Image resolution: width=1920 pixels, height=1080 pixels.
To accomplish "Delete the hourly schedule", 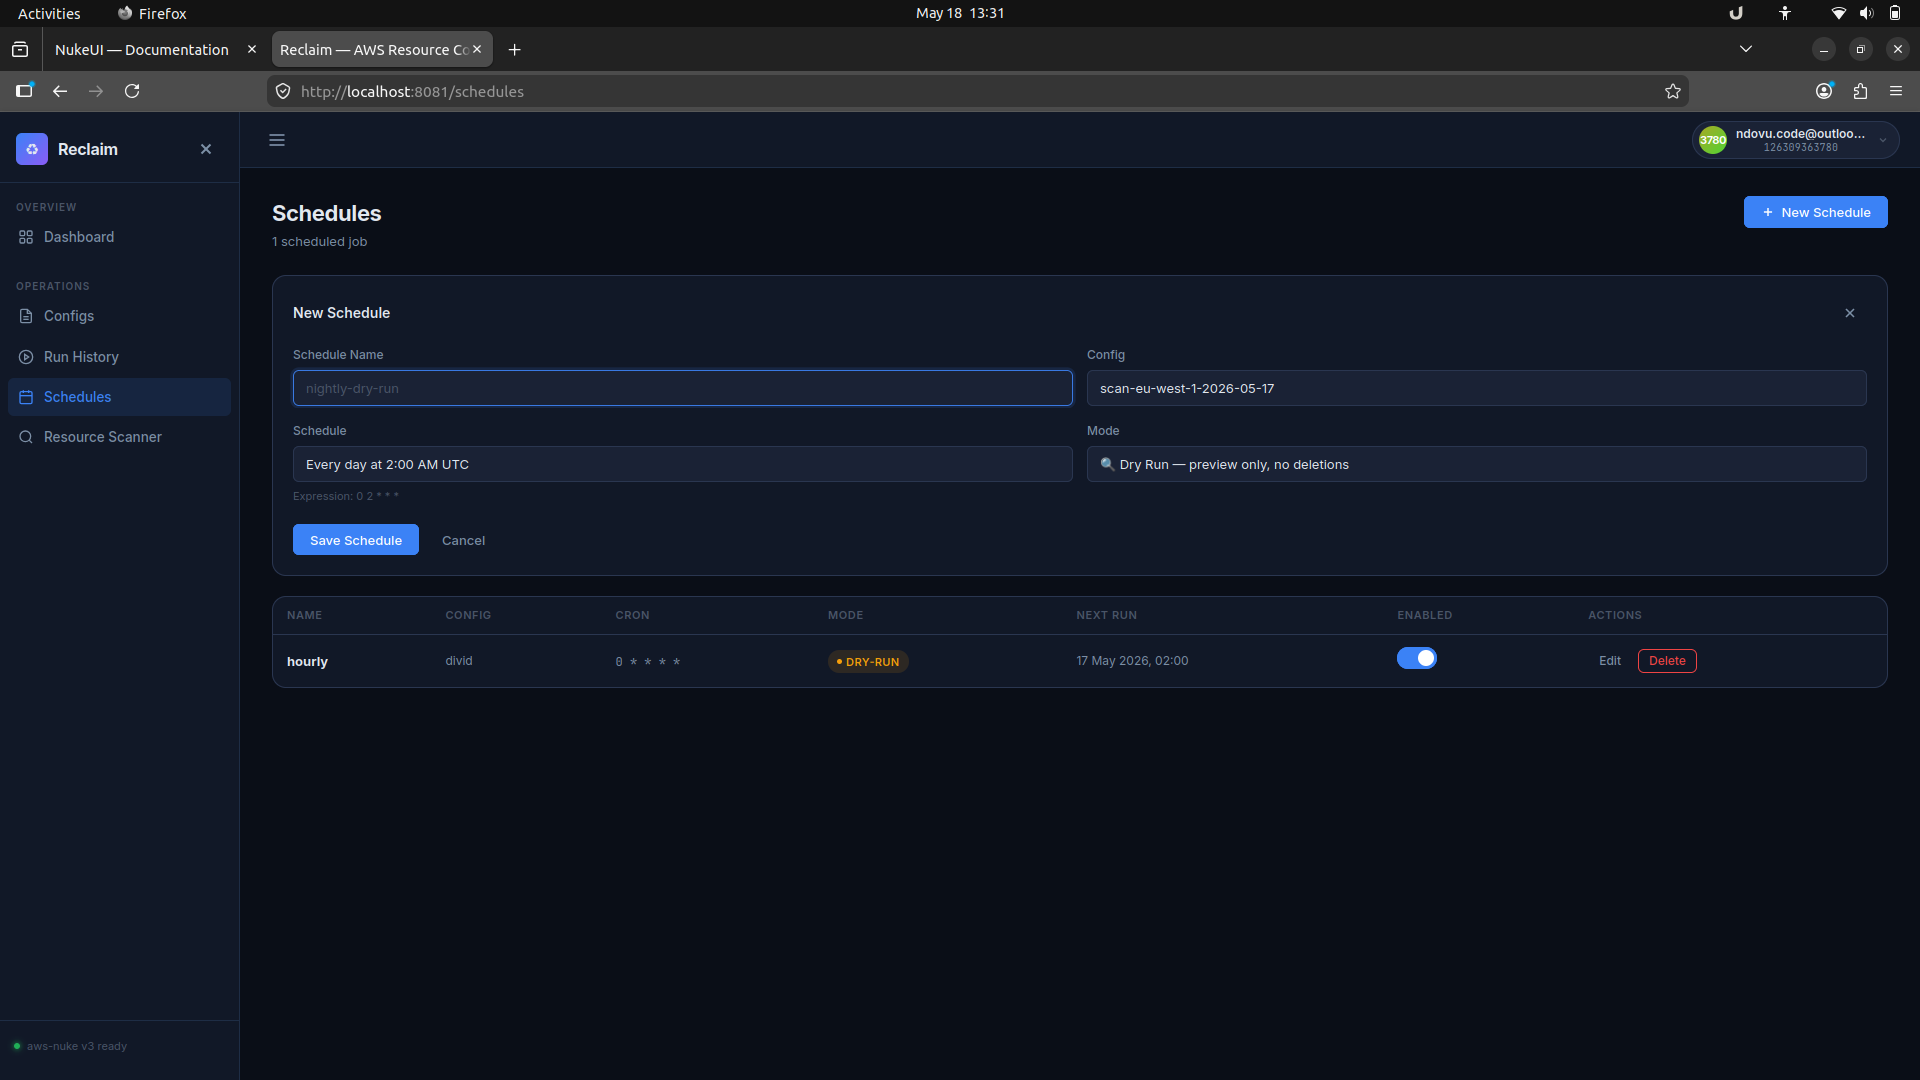I will click(1667, 661).
